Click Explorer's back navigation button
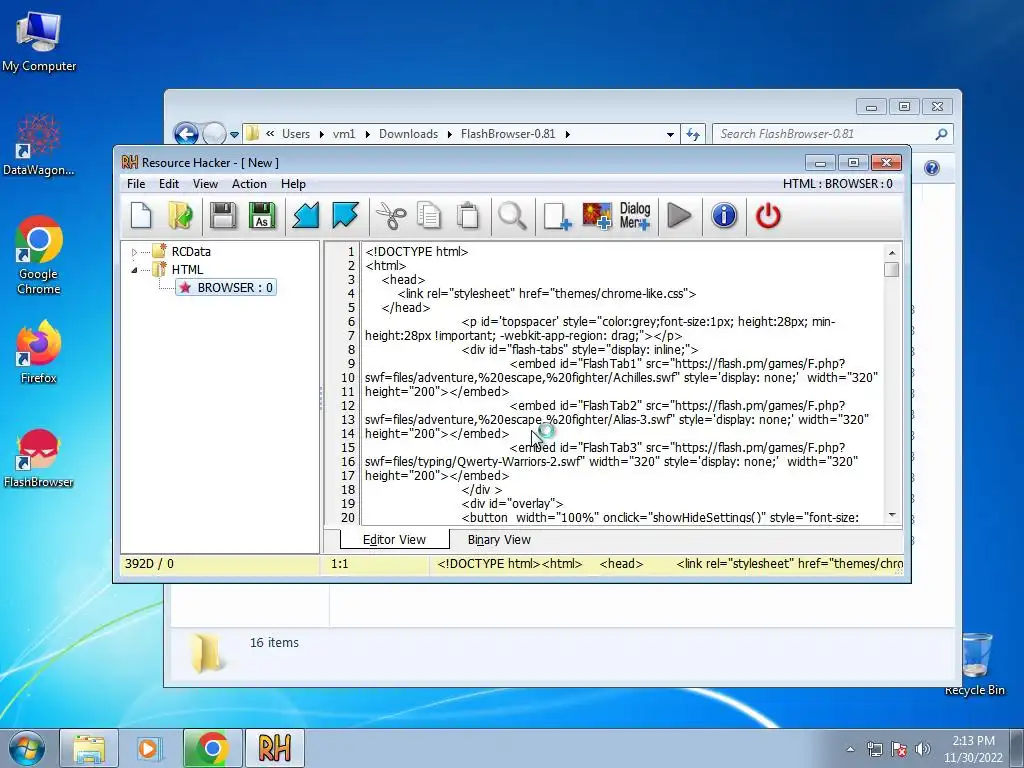The height and width of the screenshot is (768, 1024). 186,134
